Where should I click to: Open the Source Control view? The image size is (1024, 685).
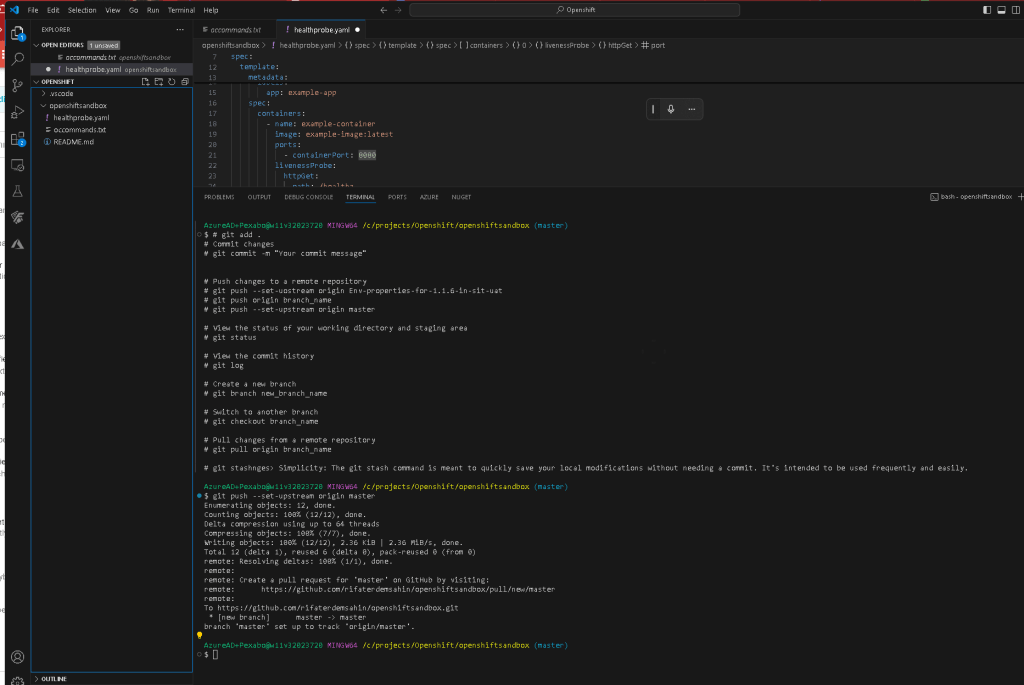coord(18,86)
